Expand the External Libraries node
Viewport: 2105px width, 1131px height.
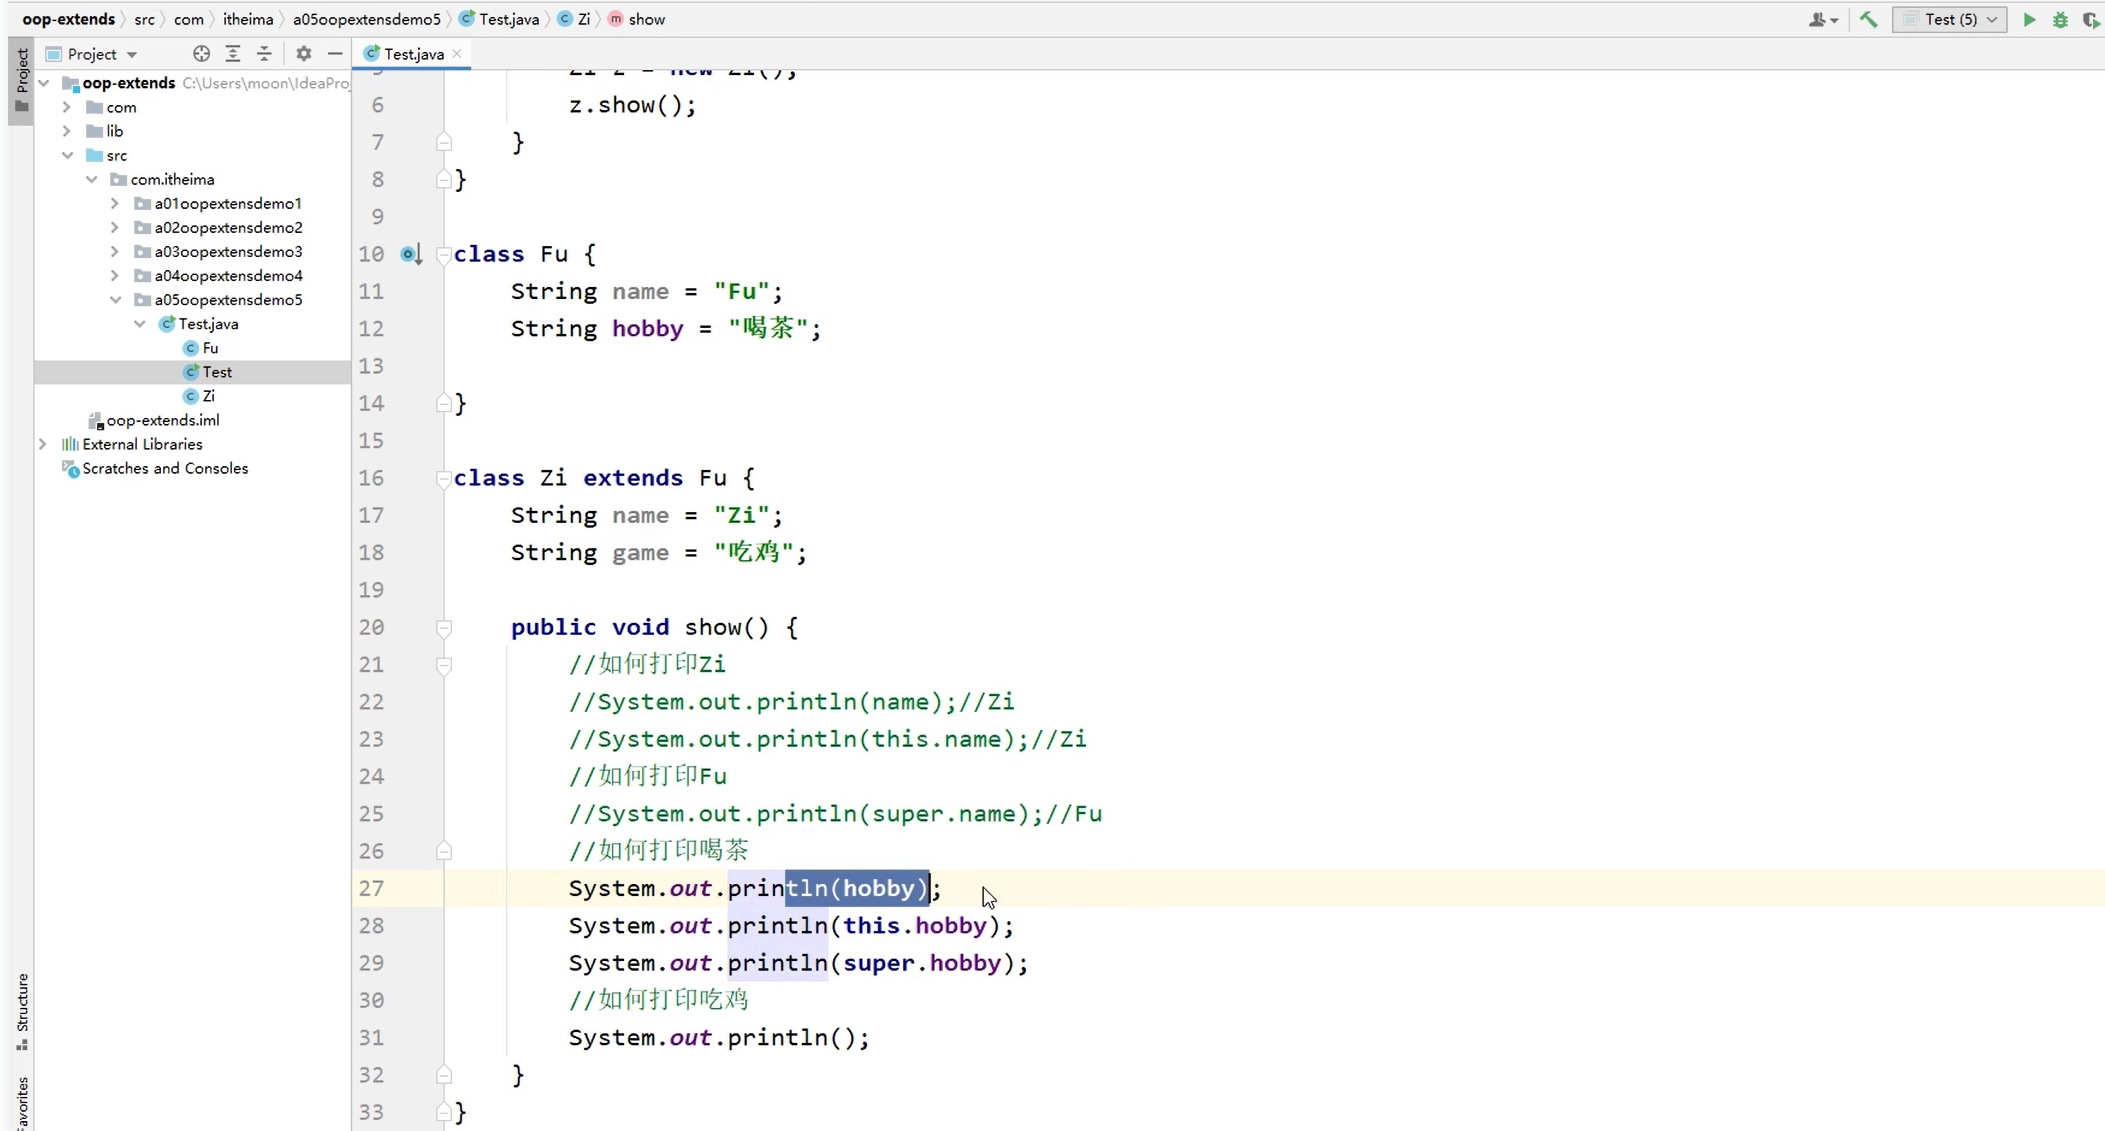pyautogui.click(x=43, y=444)
